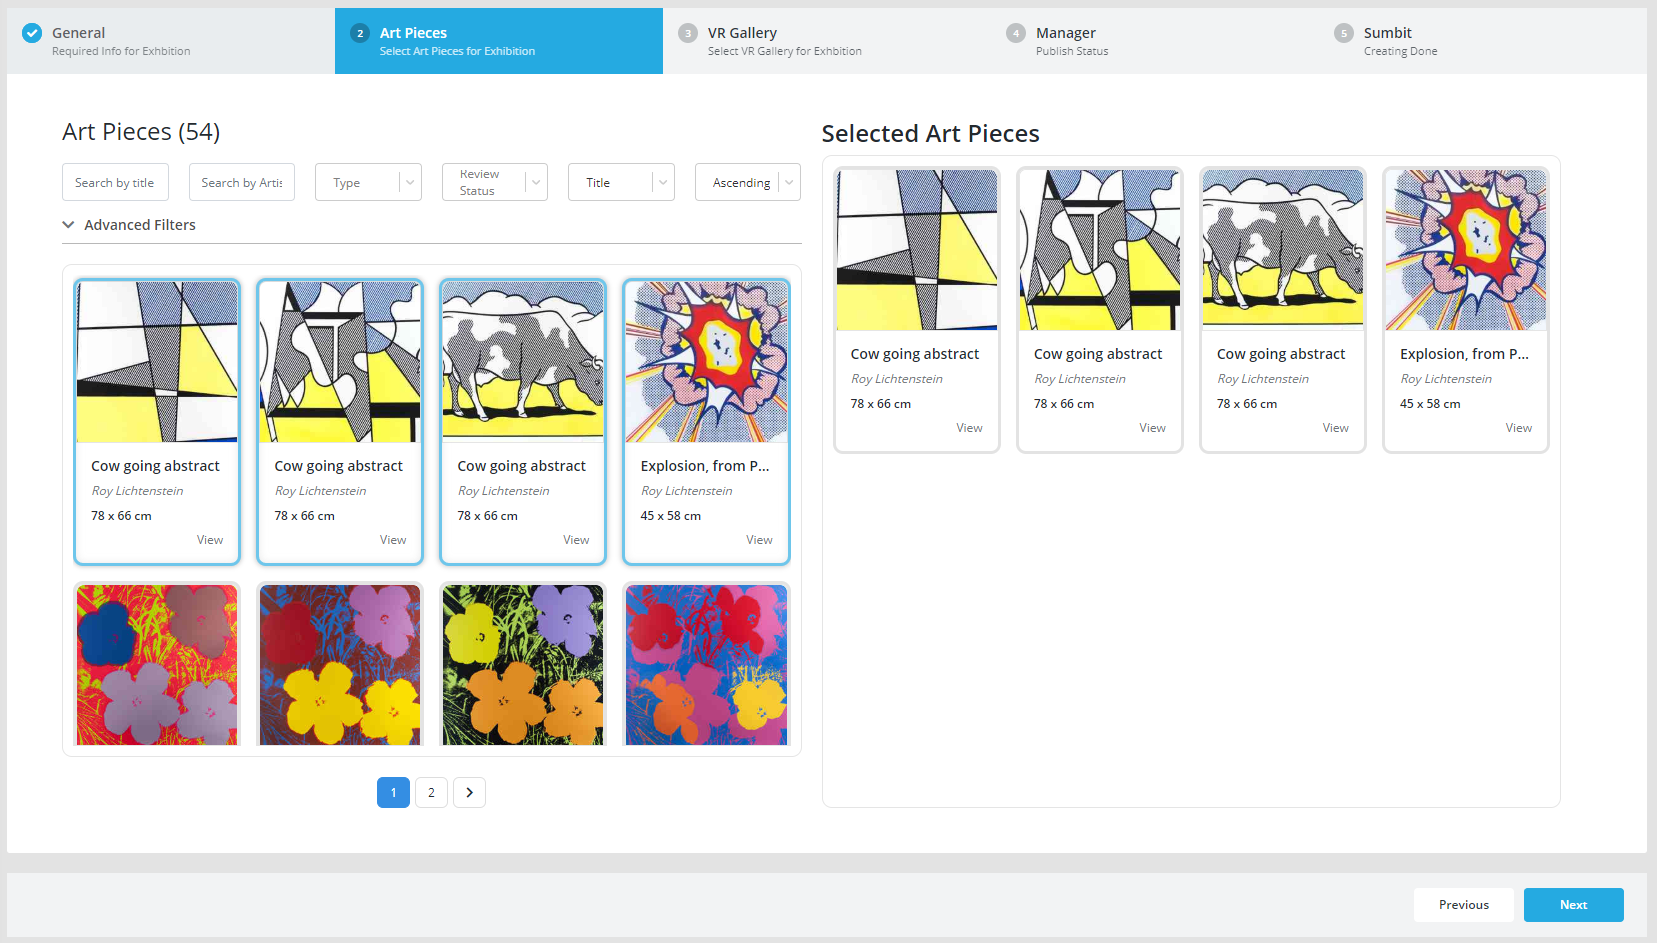This screenshot has height=943, width=1657.
Task: Select the blue-background flowers artwork thumbnail
Action: (x=706, y=665)
